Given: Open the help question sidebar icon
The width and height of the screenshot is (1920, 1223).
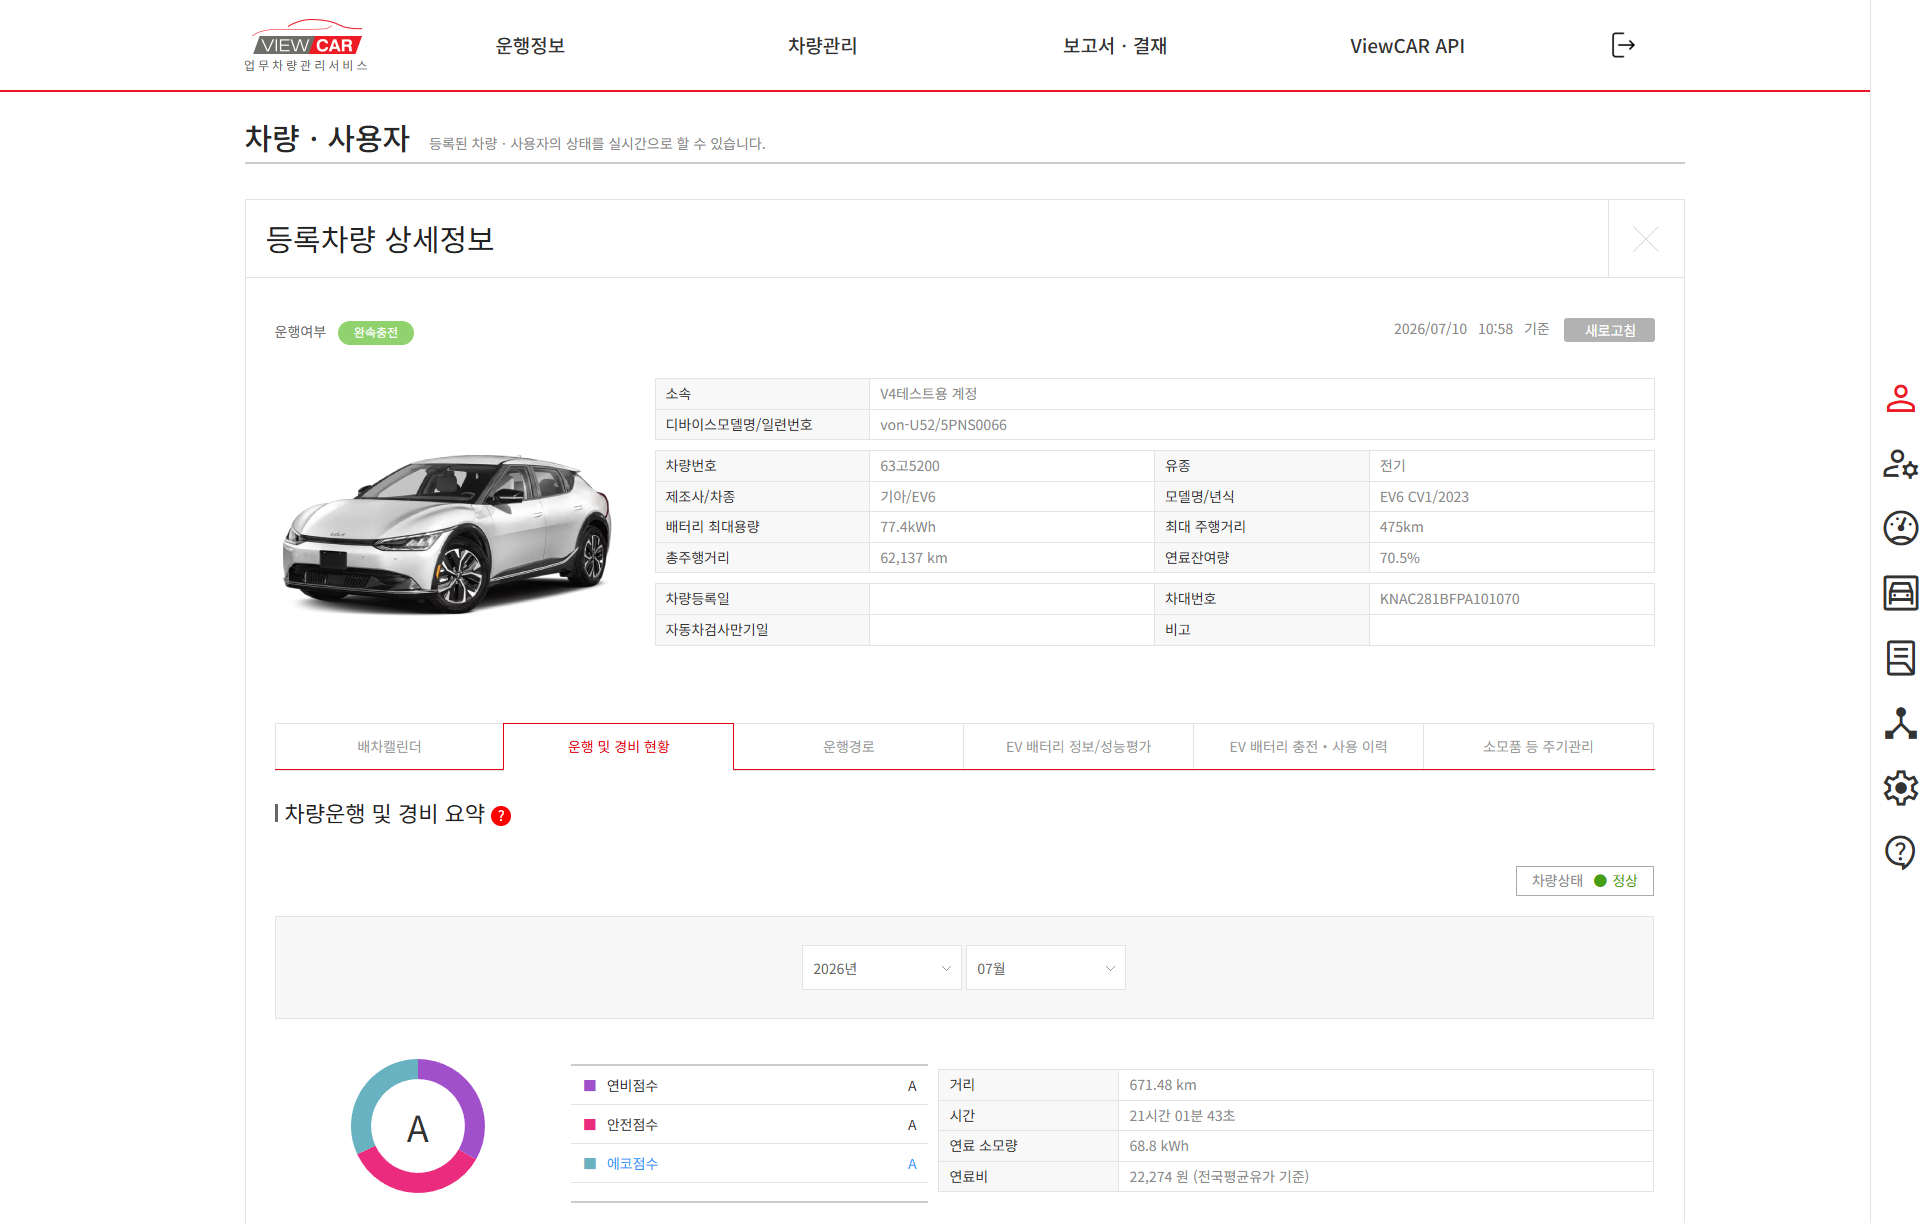Looking at the screenshot, I should [1900, 852].
